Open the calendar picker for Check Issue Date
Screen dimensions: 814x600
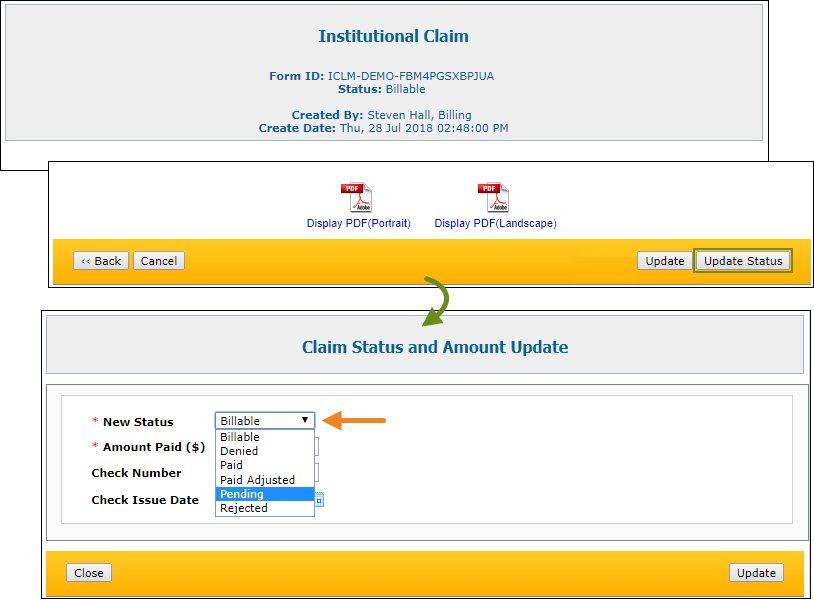click(x=318, y=499)
